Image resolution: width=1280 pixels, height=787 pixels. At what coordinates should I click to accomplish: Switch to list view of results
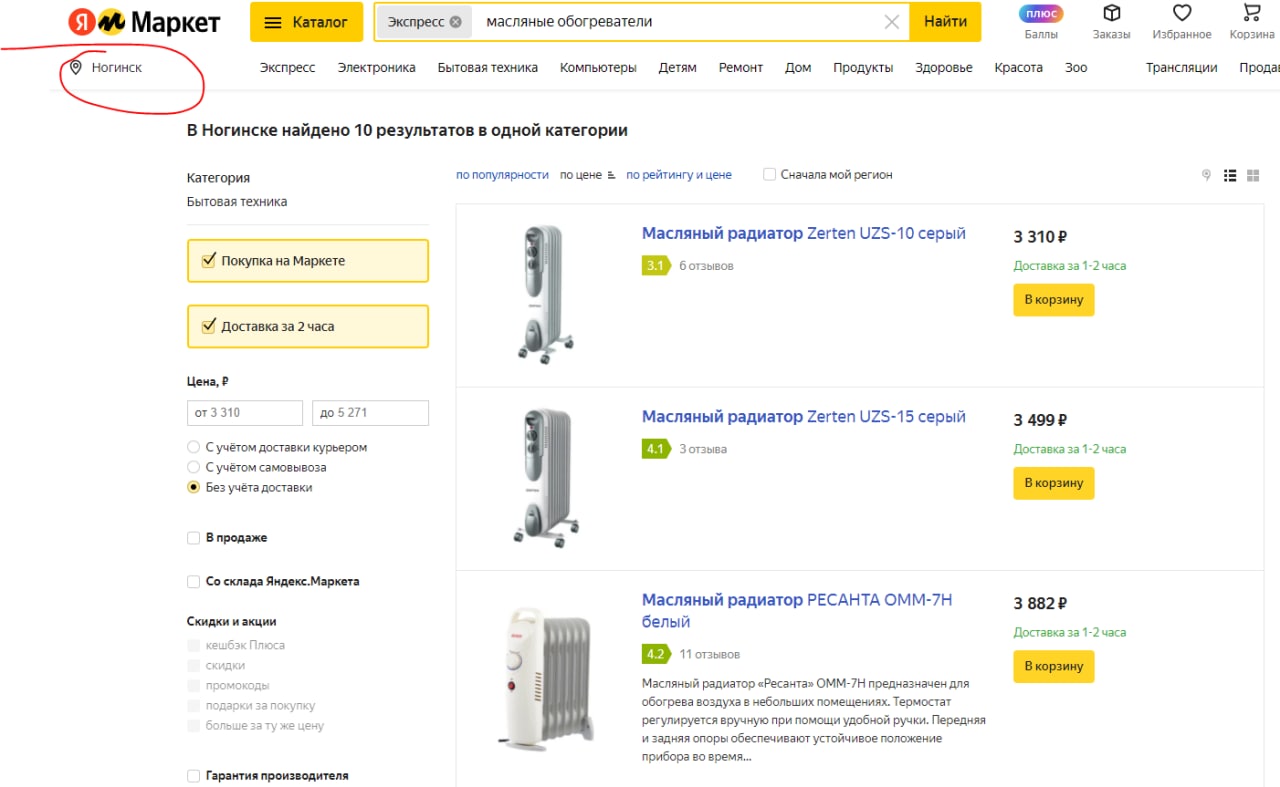(x=1230, y=175)
